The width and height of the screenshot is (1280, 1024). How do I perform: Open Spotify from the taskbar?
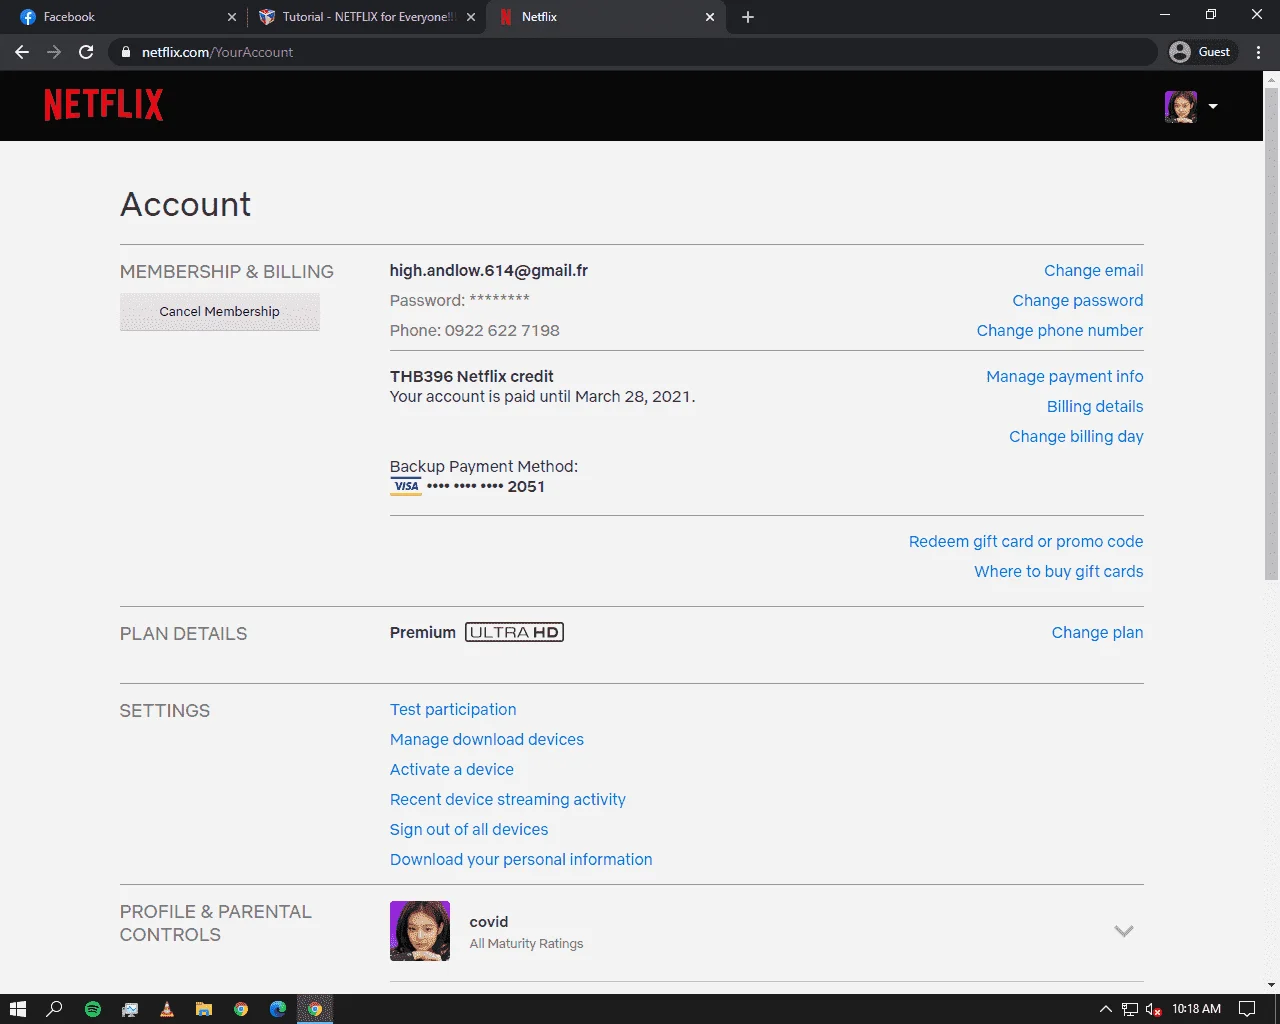pyautogui.click(x=93, y=1009)
